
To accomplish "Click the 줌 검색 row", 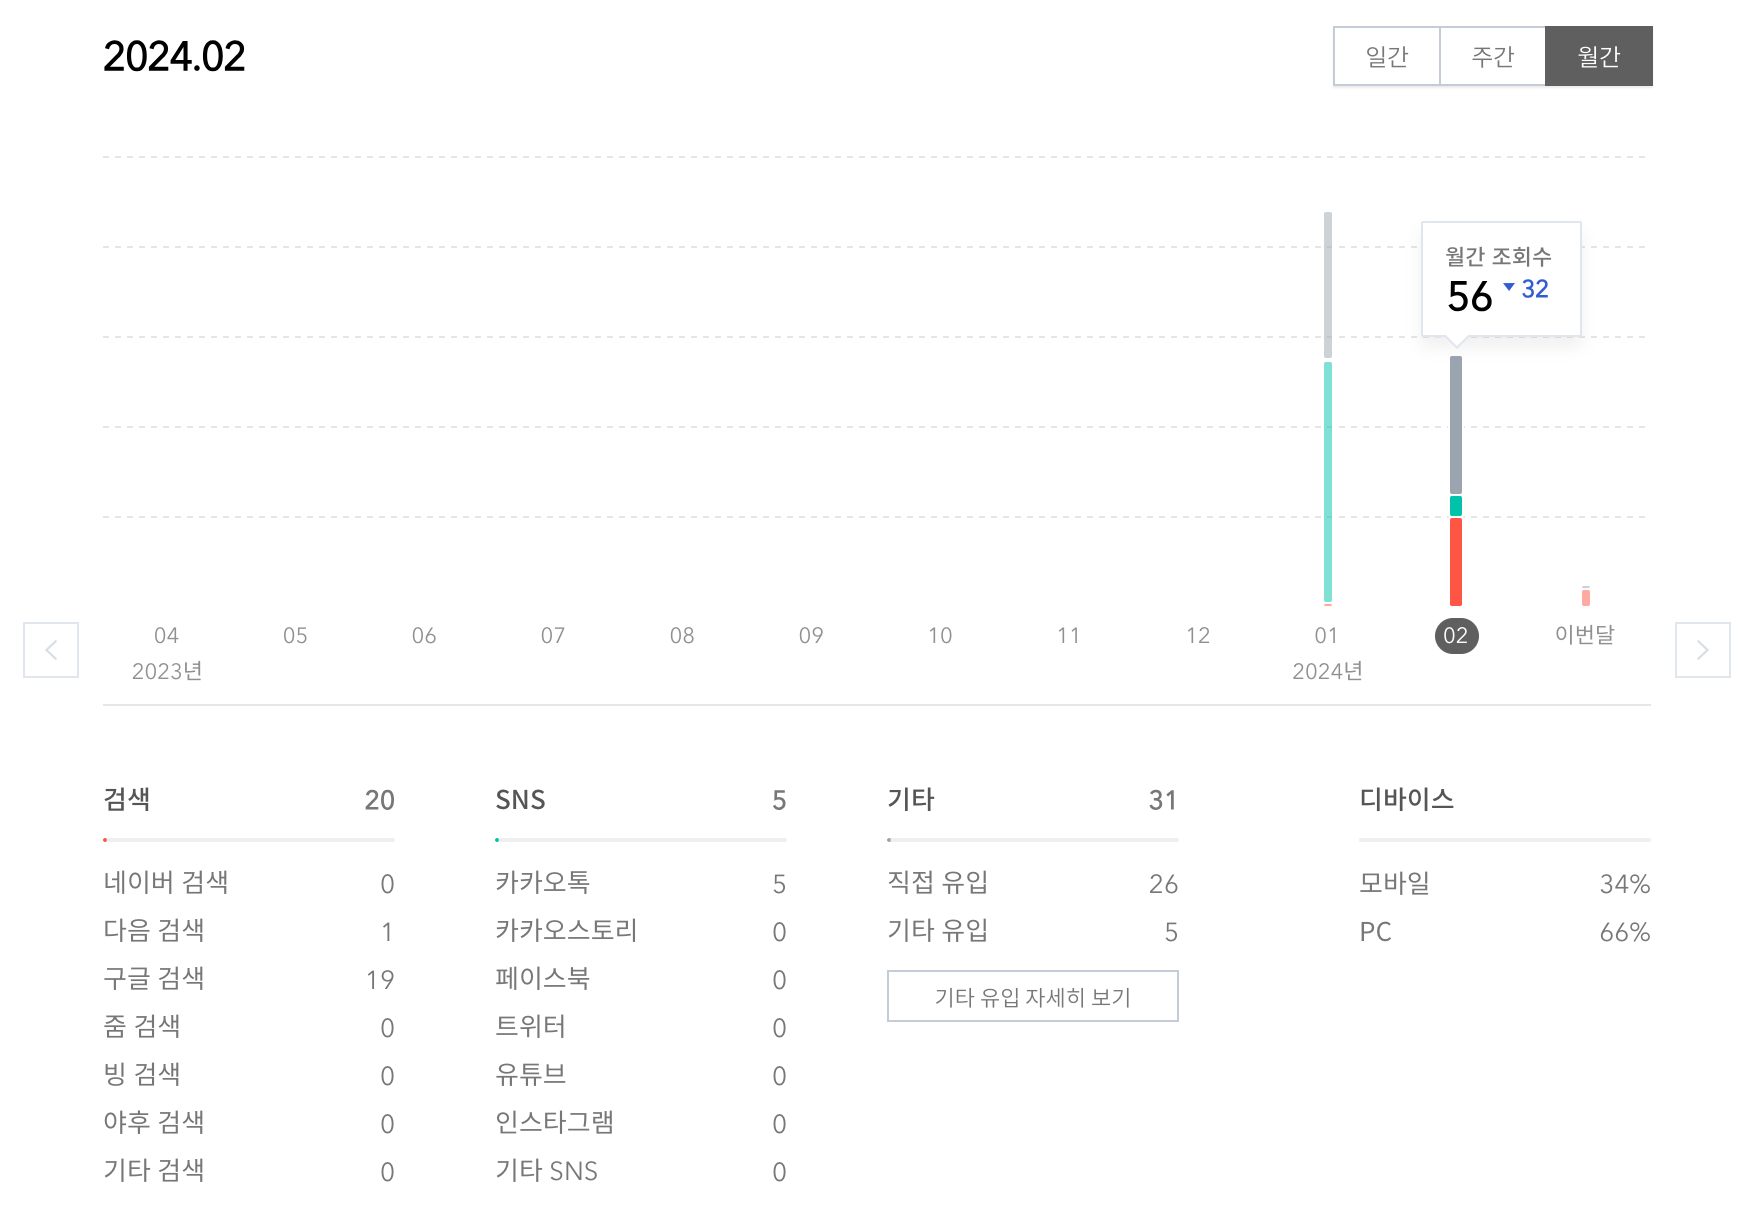I will [249, 1027].
